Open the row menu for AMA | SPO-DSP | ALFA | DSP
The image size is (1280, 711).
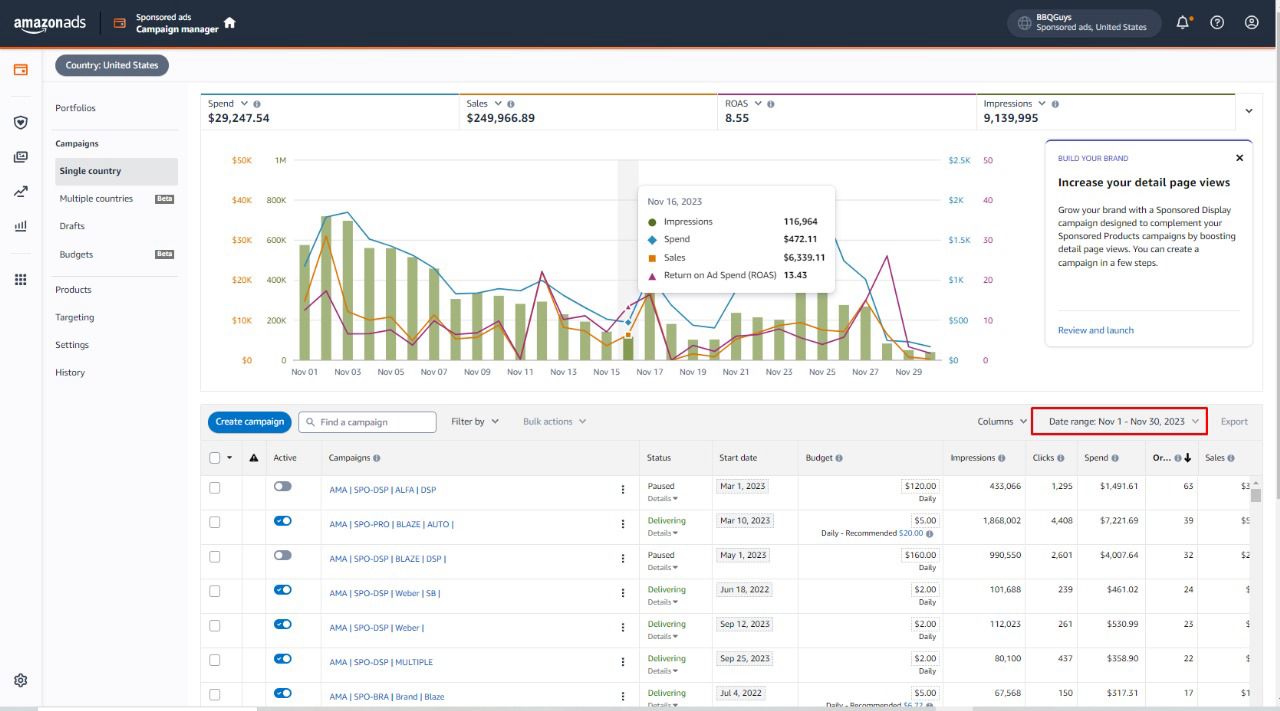pyautogui.click(x=623, y=490)
